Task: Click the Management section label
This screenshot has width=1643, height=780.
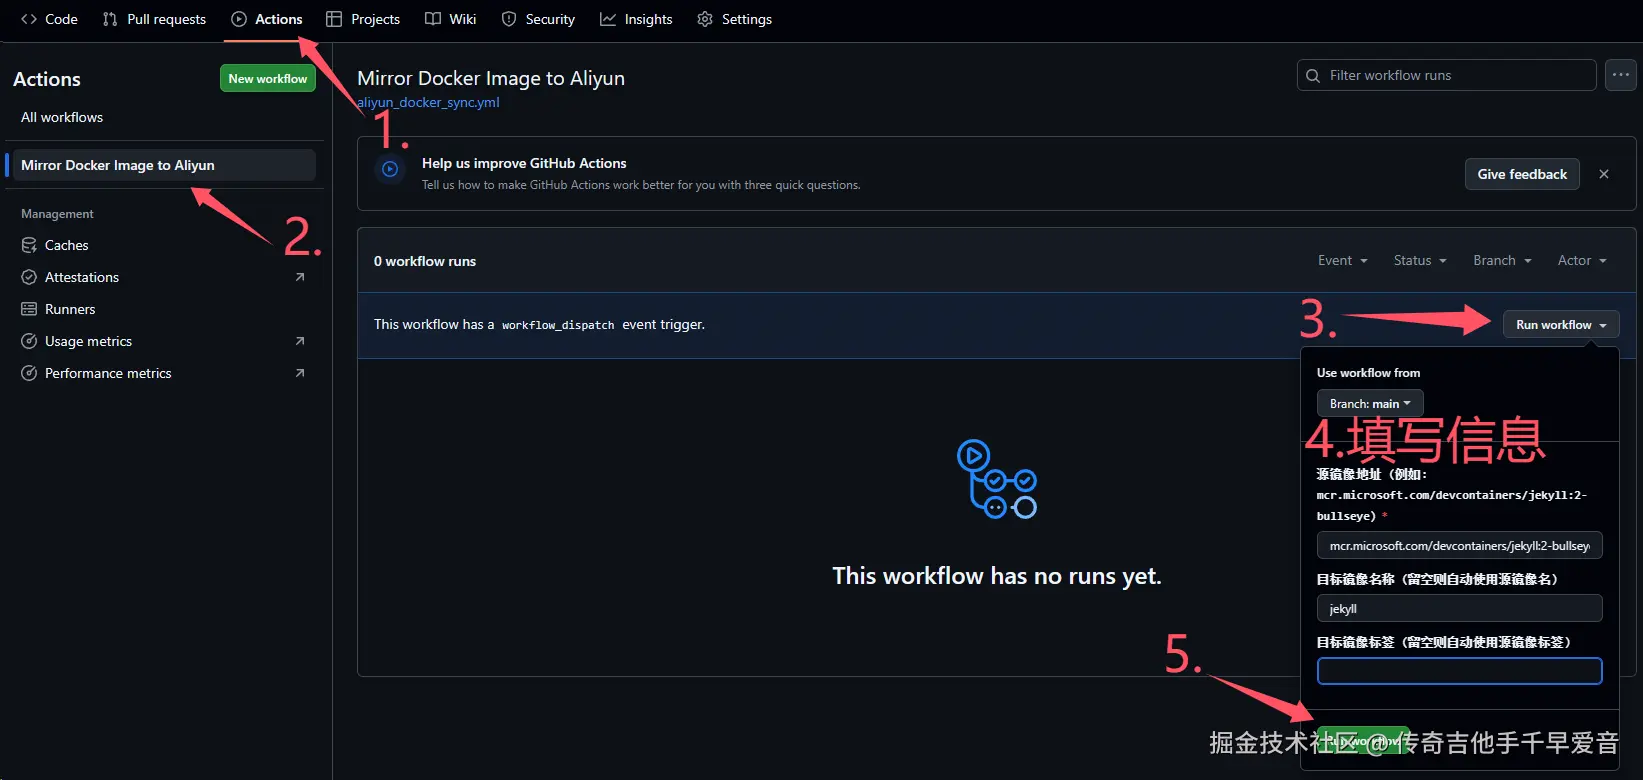Action: coord(57,214)
